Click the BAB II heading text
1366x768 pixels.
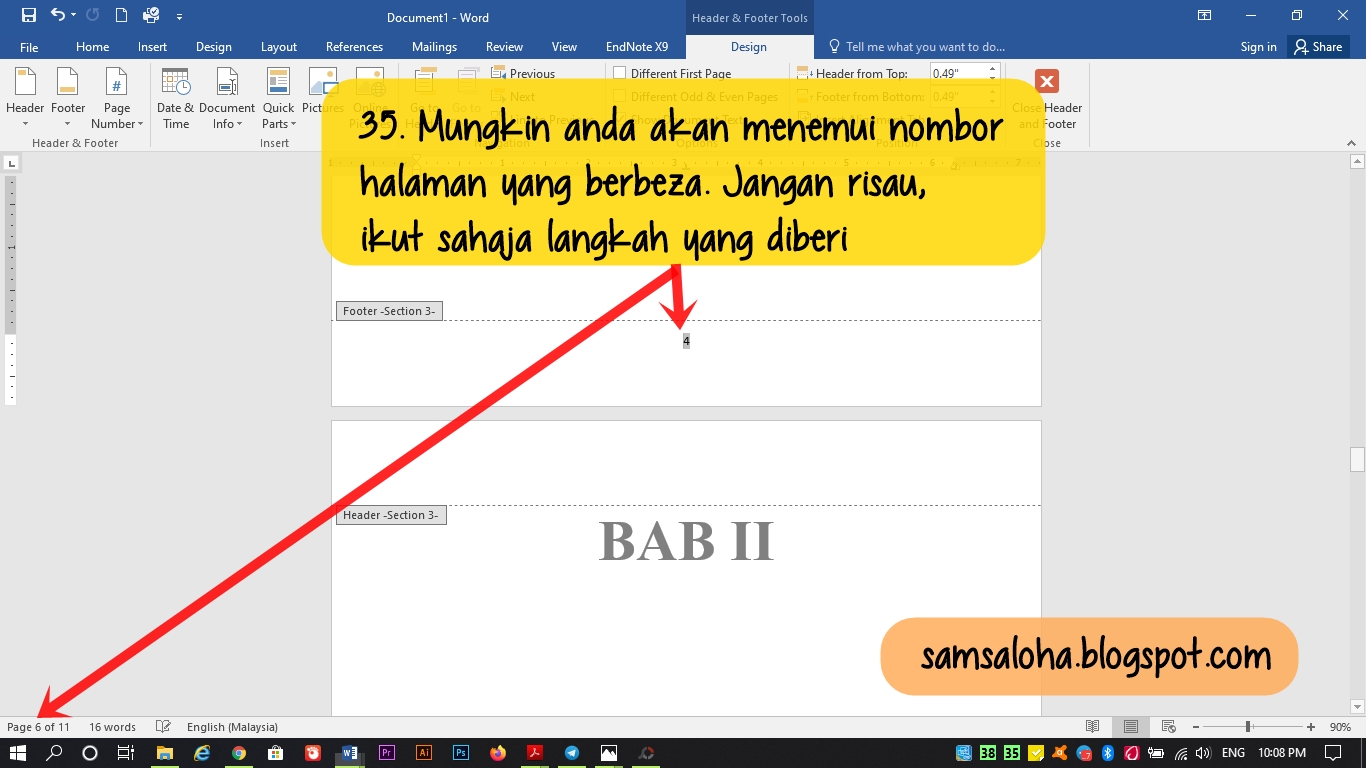pos(686,541)
